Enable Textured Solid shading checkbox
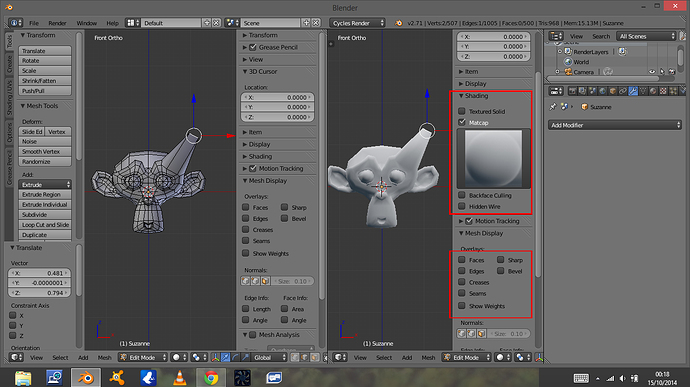The width and height of the screenshot is (690, 387). (x=462, y=111)
